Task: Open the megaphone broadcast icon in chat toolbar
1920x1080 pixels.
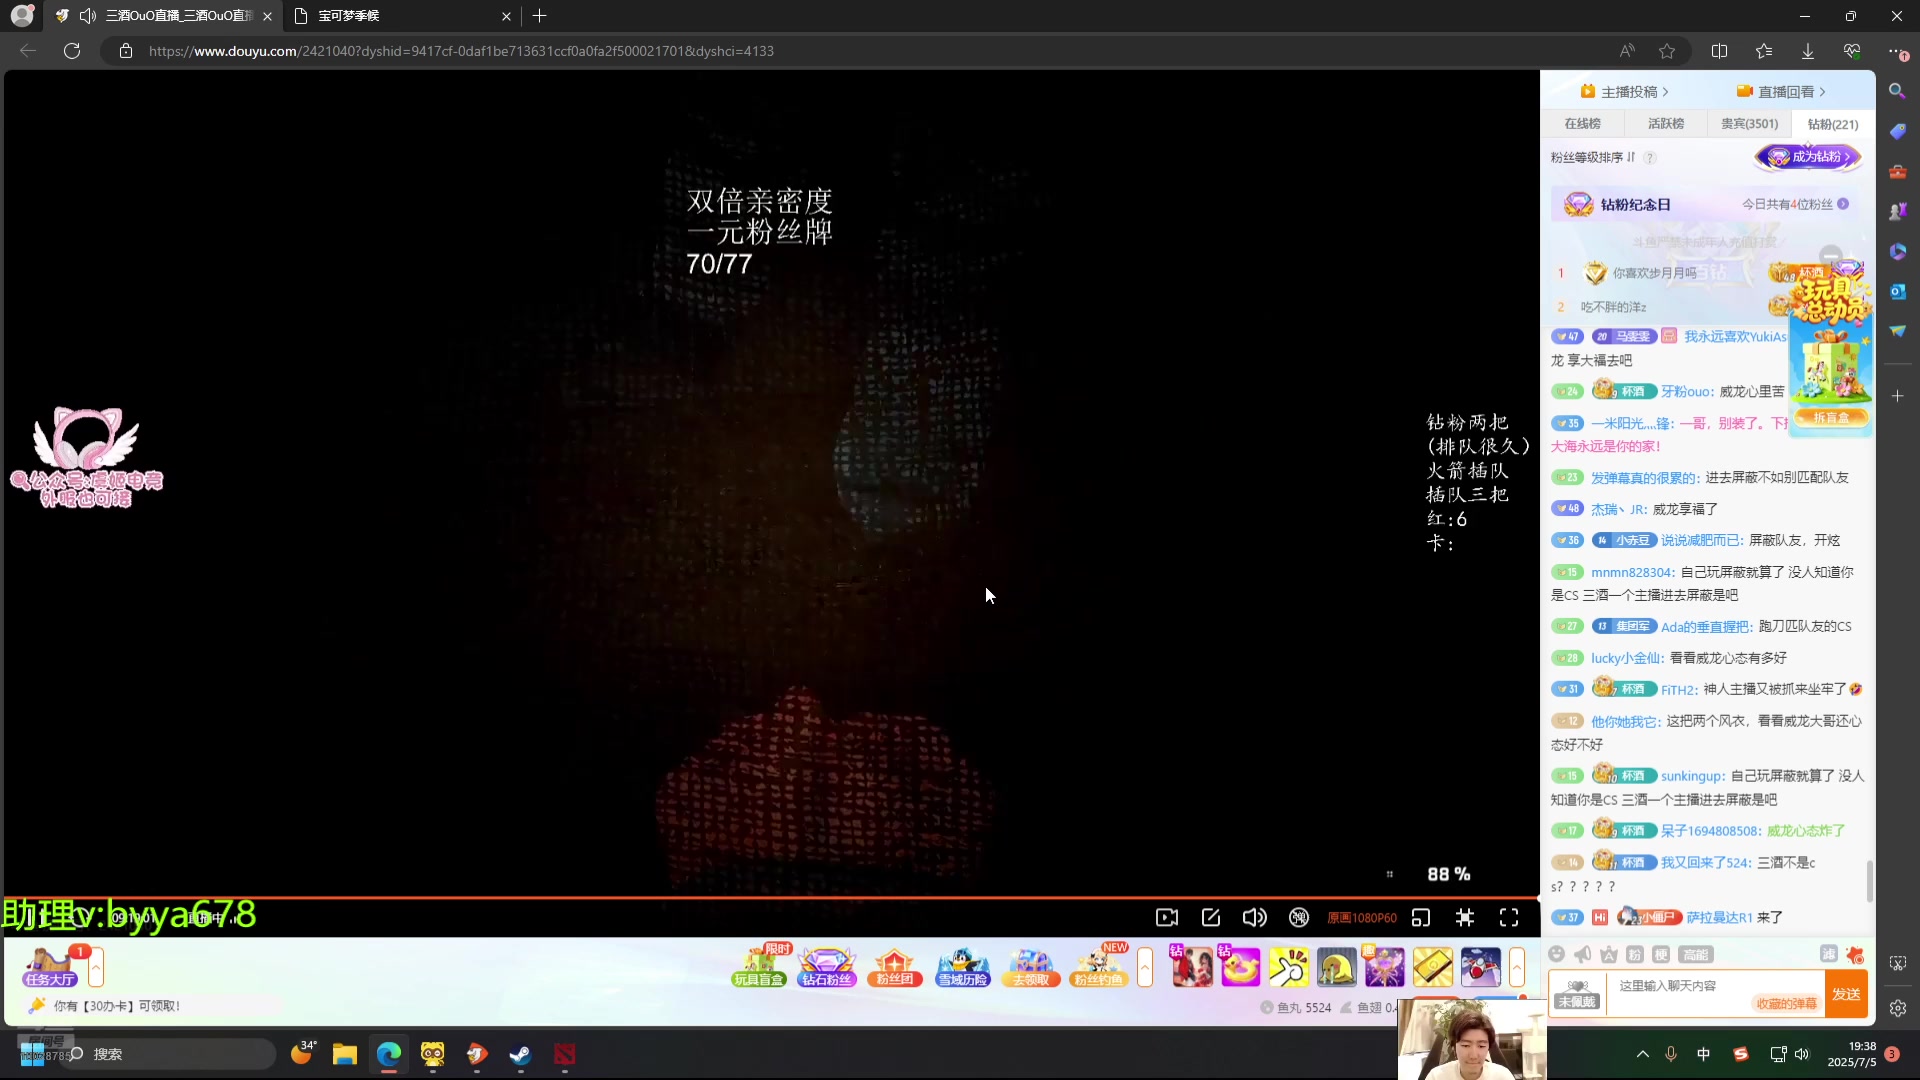Action: 1583,954
